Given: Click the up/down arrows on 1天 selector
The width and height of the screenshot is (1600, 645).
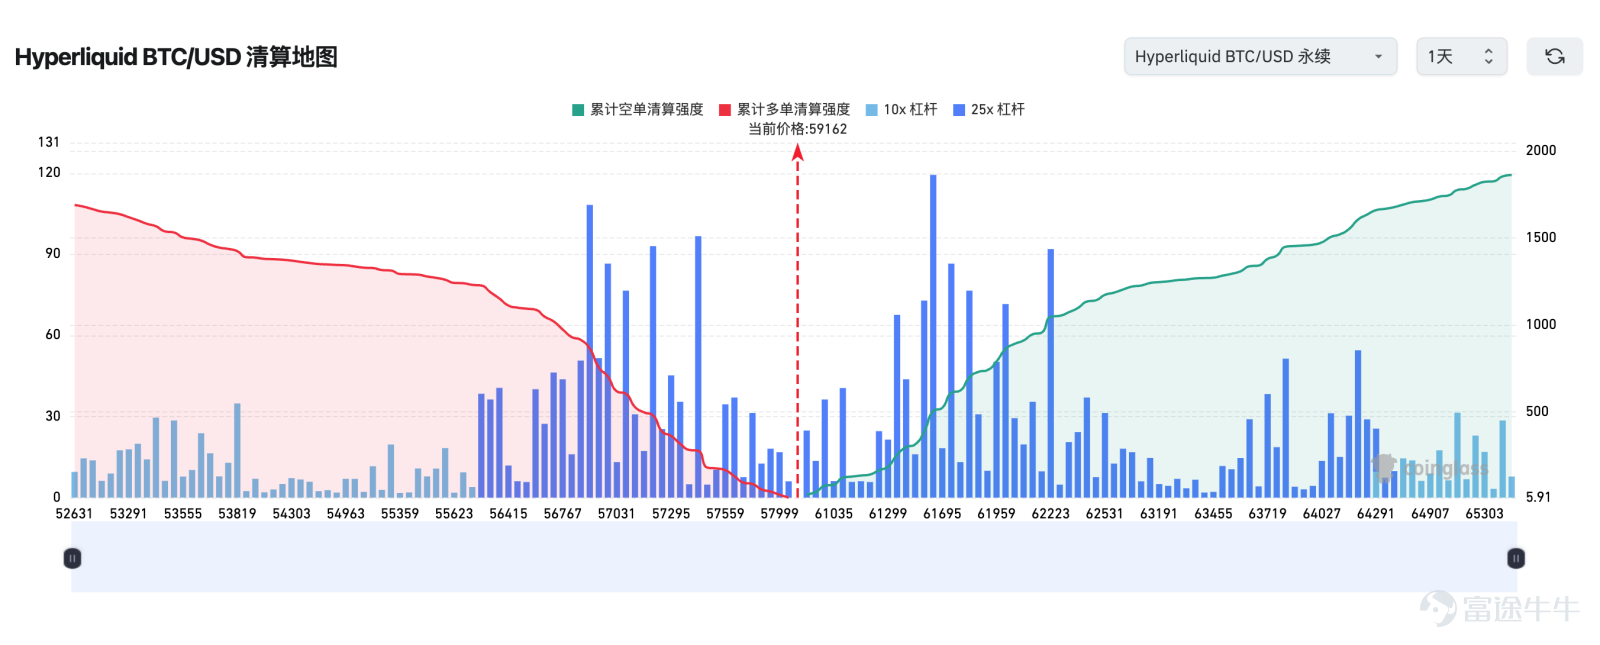Looking at the screenshot, I should 1488,57.
